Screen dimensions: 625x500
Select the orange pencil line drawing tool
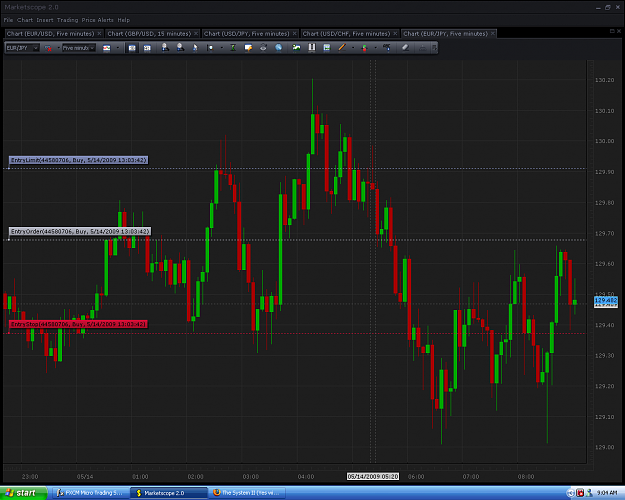[x=342, y=48]
